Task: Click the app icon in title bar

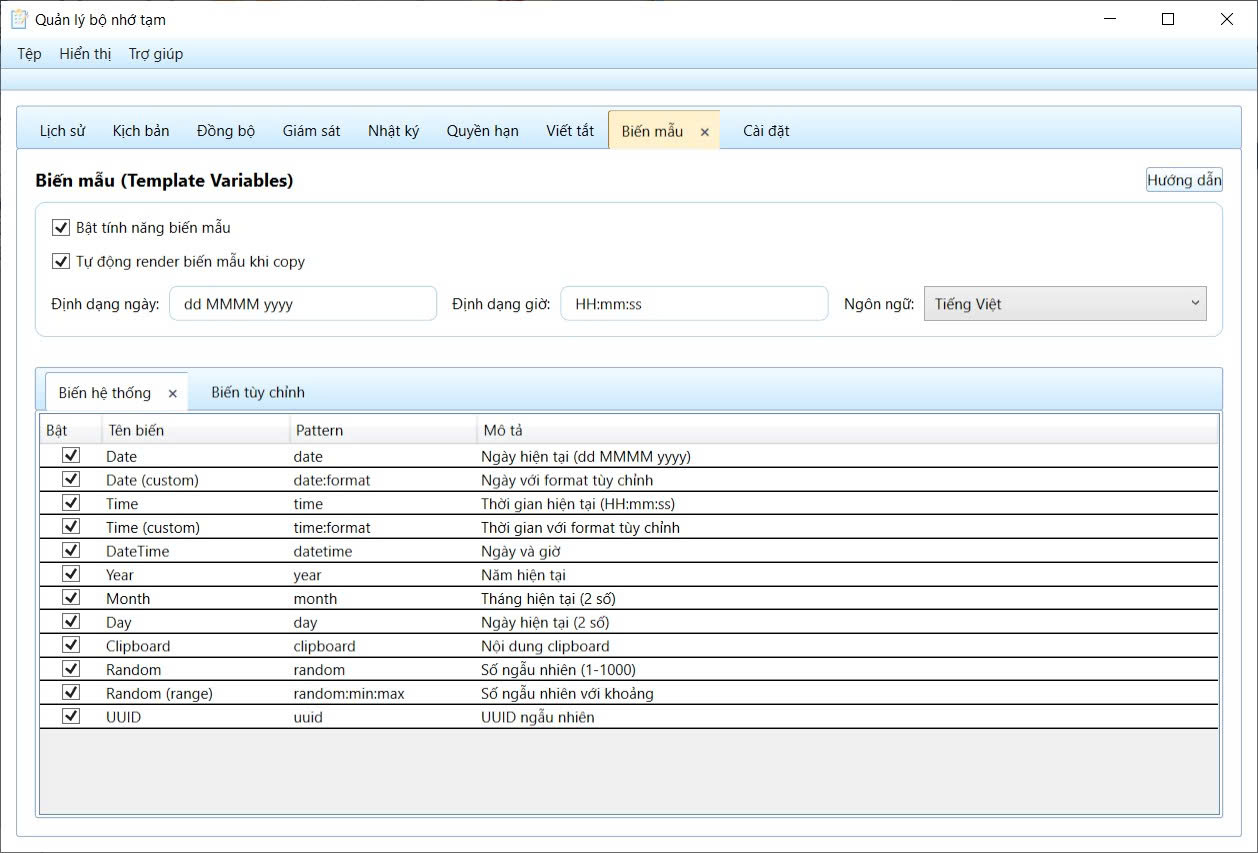Action: tap(19, 19)
